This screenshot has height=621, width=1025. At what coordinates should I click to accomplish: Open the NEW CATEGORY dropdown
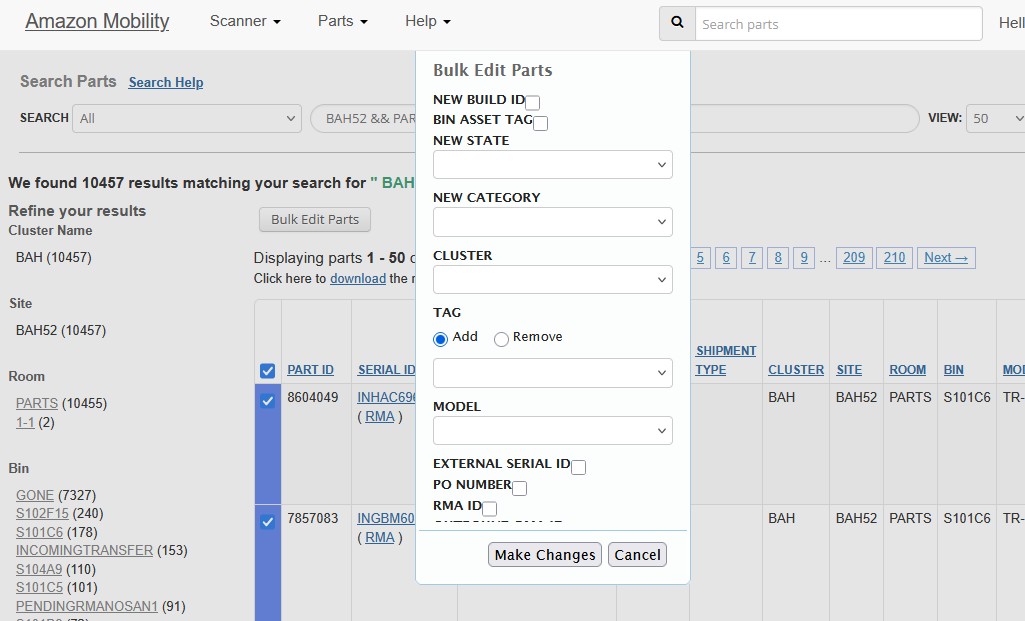(x=552, y=221)
